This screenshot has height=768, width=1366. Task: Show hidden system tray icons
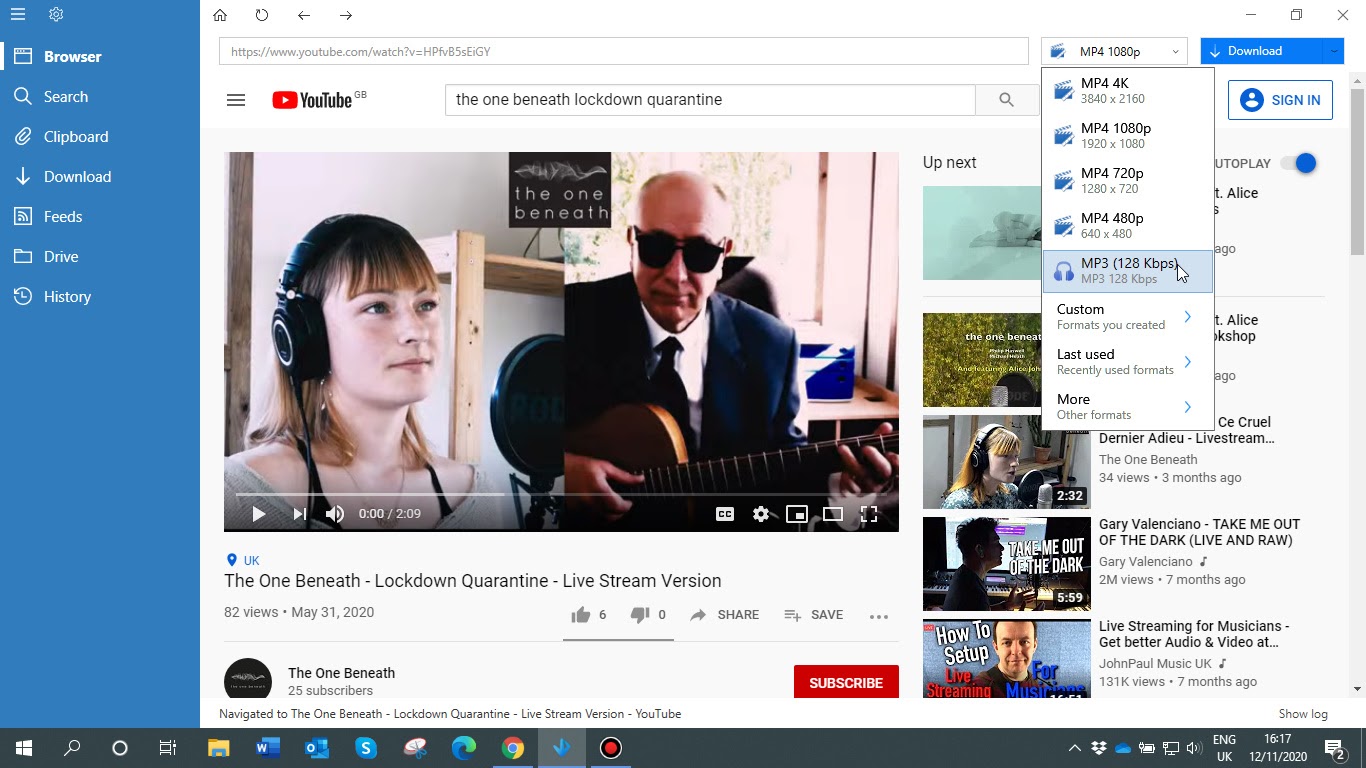(x=1075, y=748)
